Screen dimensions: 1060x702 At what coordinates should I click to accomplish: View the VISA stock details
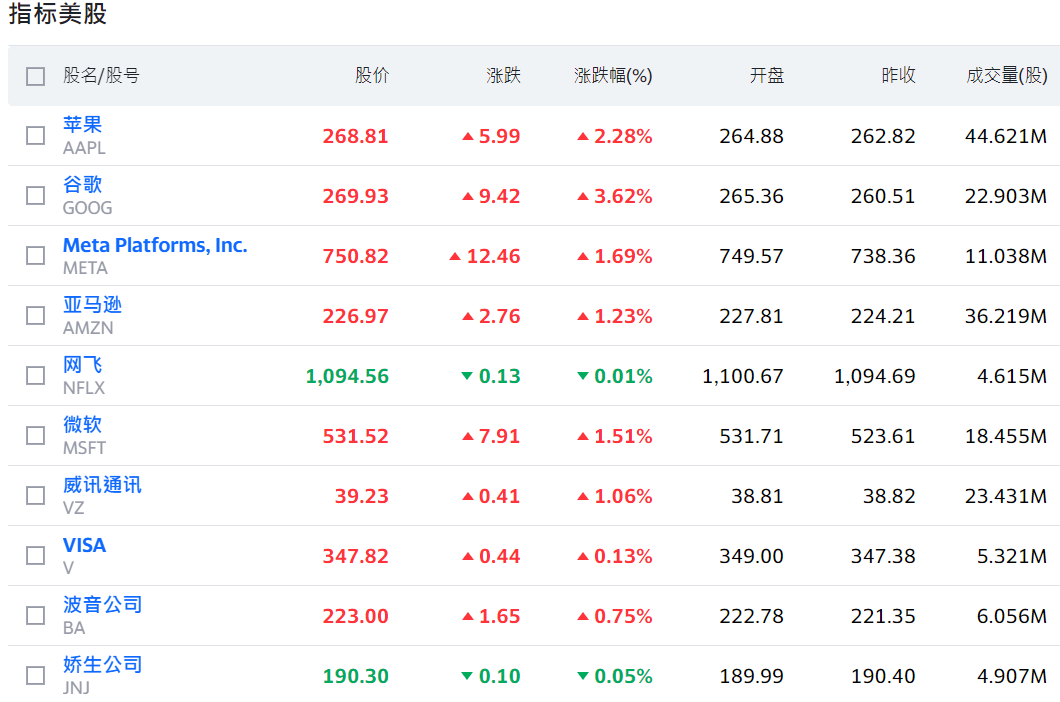84,545
